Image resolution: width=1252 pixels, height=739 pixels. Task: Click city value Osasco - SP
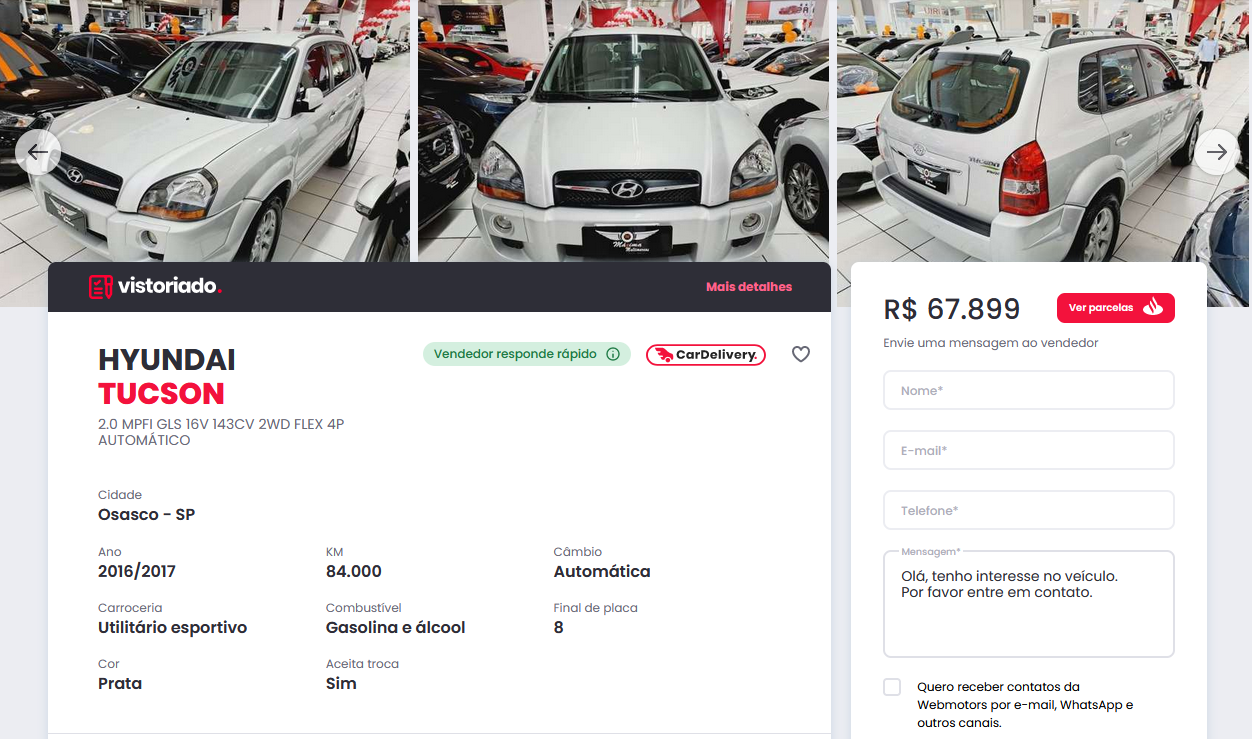coord(146,515)
